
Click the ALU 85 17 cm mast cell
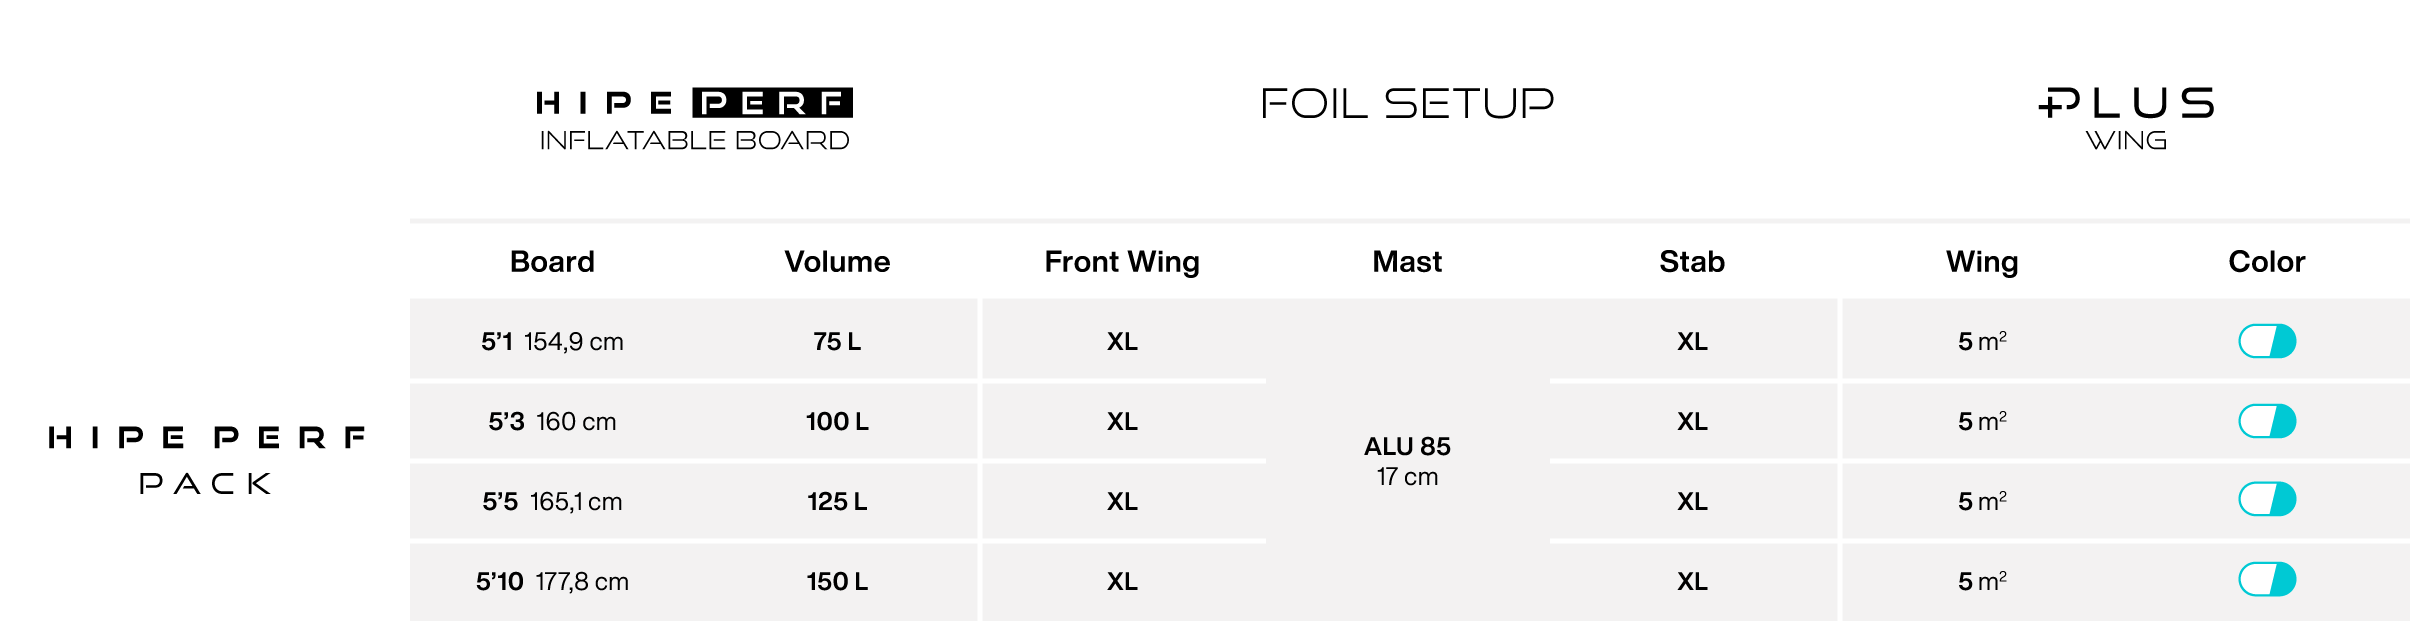pyautogui.click(x=1407, y=461)
